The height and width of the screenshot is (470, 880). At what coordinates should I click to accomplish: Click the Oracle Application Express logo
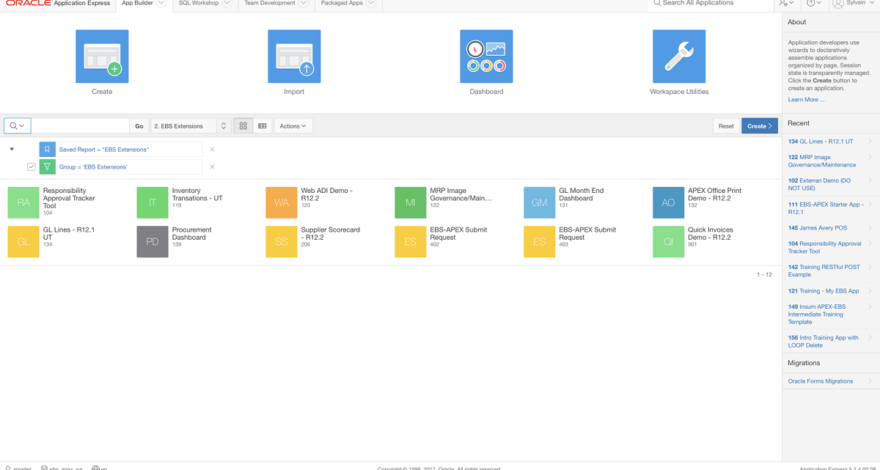tap(58, 3)
